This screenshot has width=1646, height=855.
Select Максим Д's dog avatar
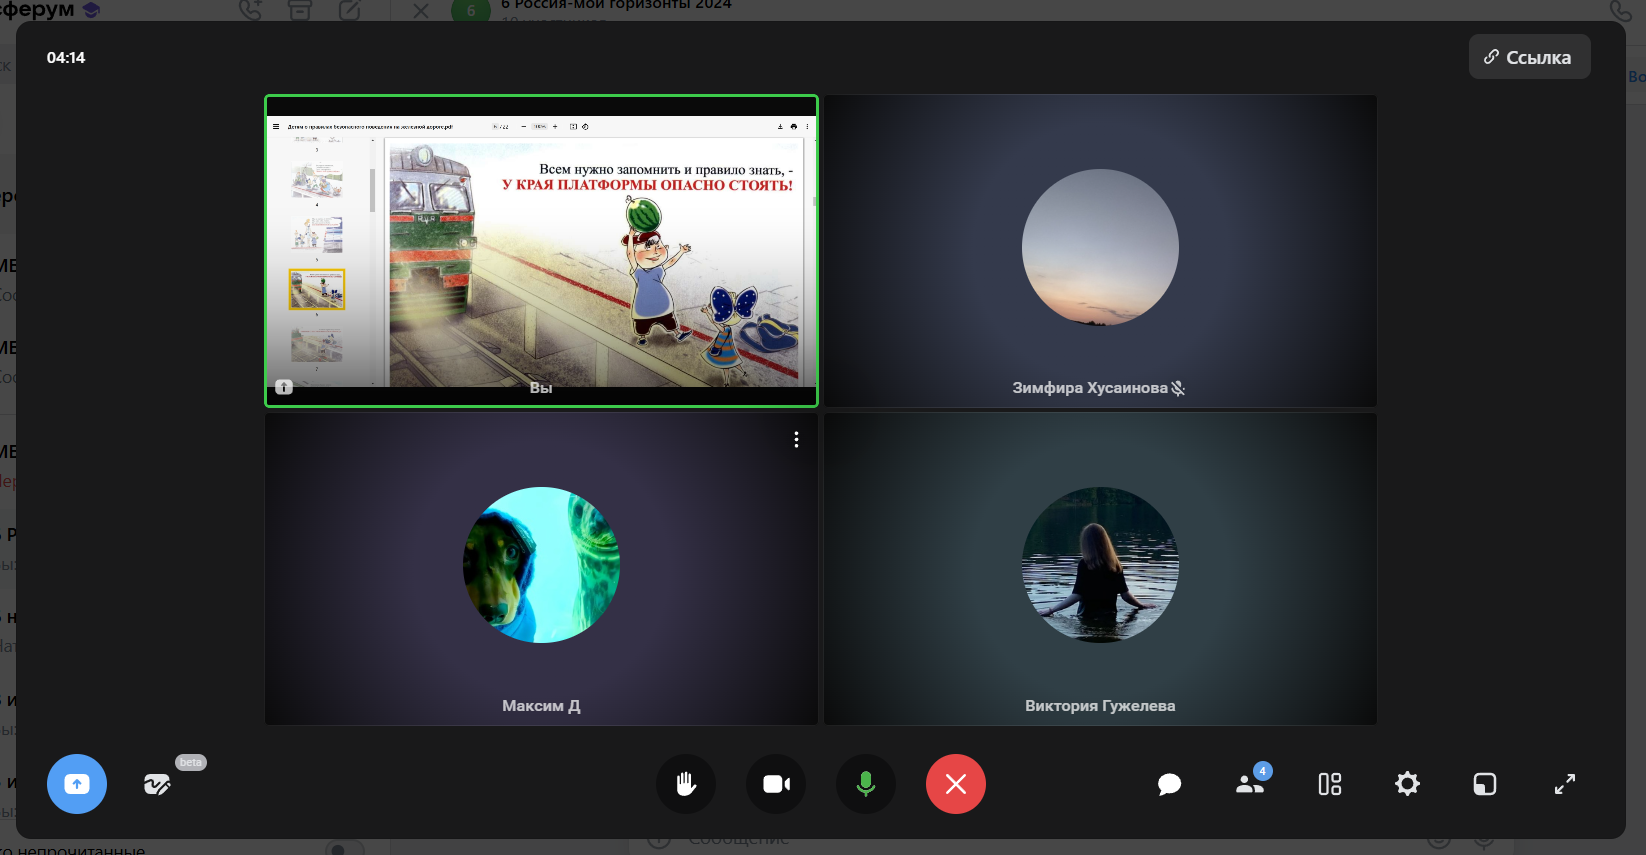[x=541, y=565]
